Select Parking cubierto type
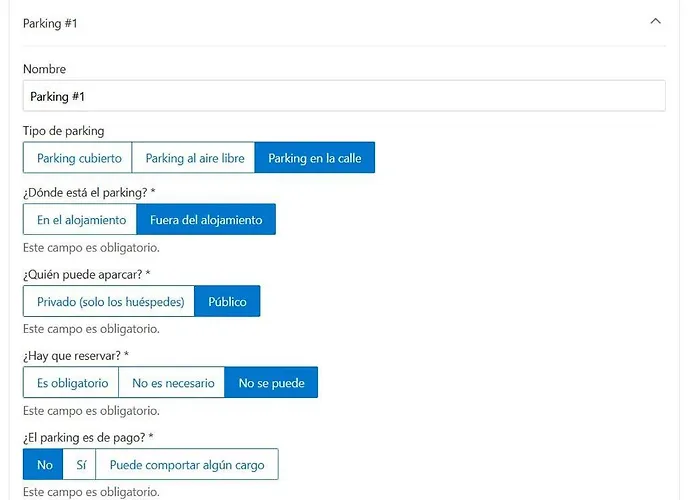Image resolution: width=700 pixels, height=500 pixels. click(78, 158)
